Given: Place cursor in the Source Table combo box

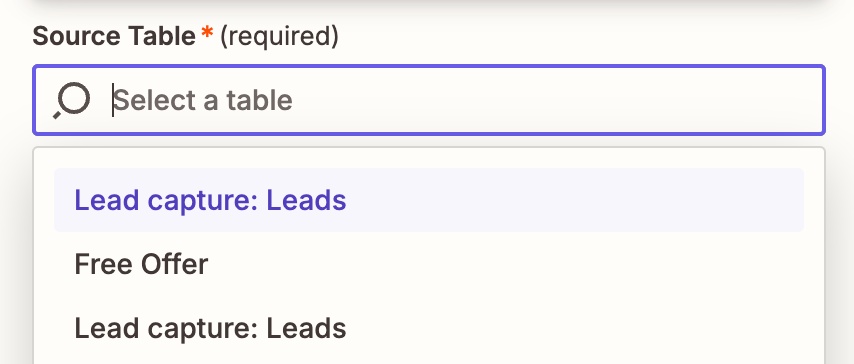Looking at the screenshot, I should click(x=429, y=100).
